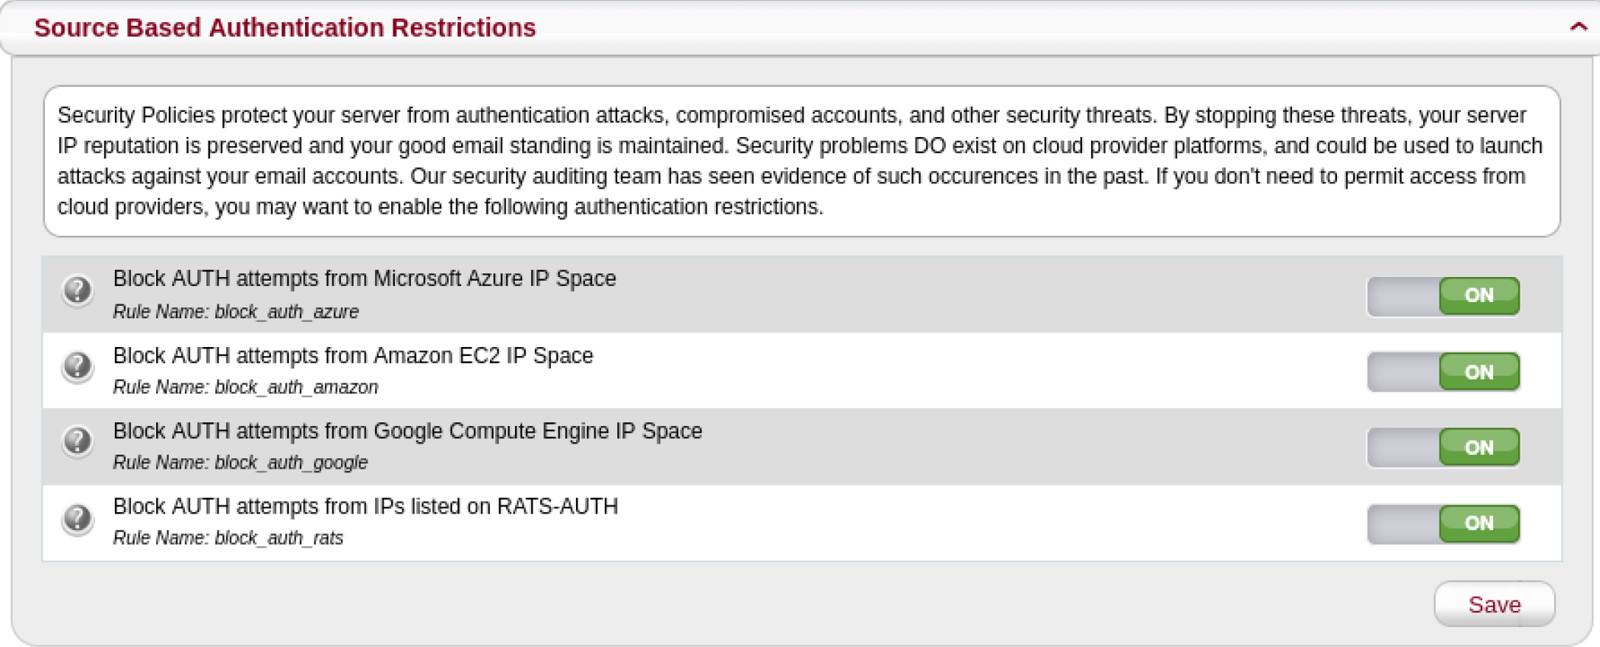
Task: Click the Google Compute Engine rule label
Action: (x=407, y=431)
